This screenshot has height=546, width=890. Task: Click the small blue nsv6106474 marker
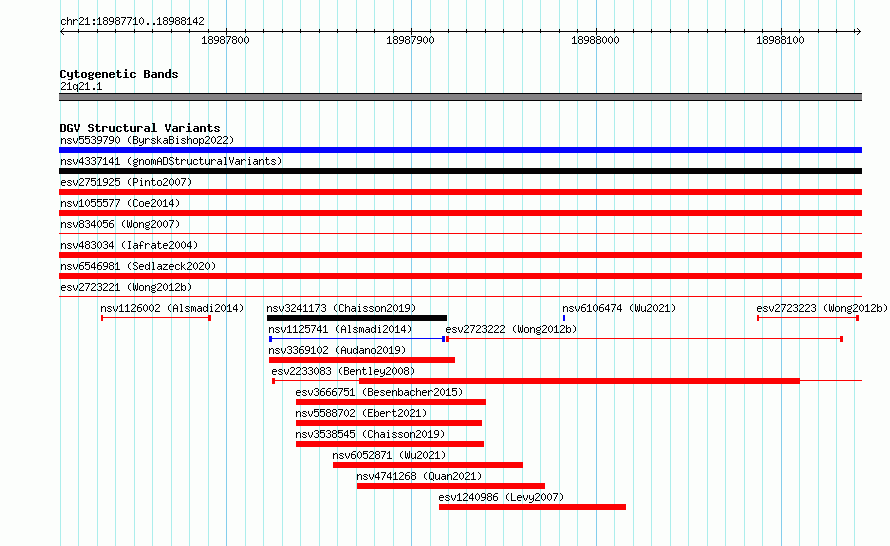[564, 318]
